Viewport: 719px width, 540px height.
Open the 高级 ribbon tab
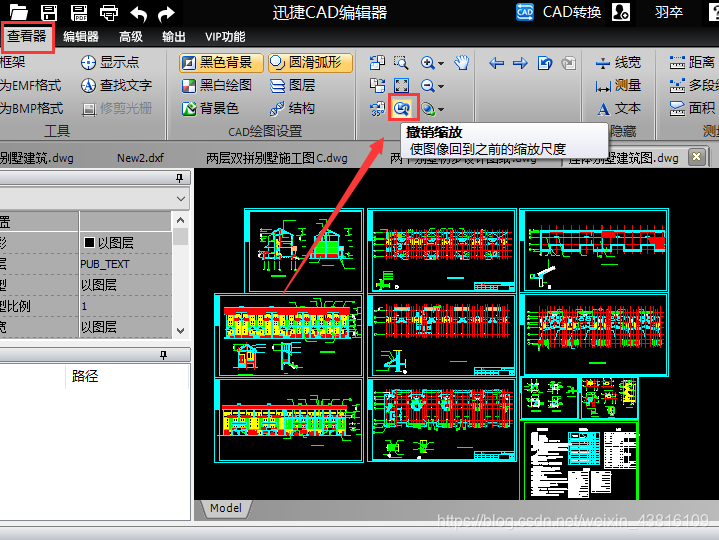[x=131, y=37]
